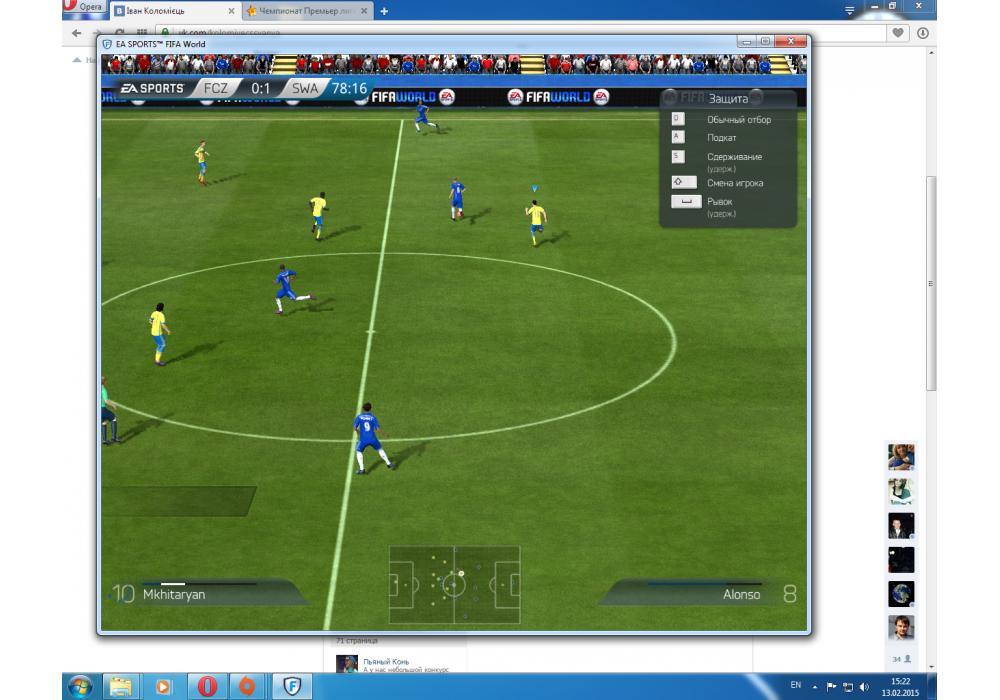Click the Подкат label
This screenshot has height=700, width=1000.
tap(721, 137)
